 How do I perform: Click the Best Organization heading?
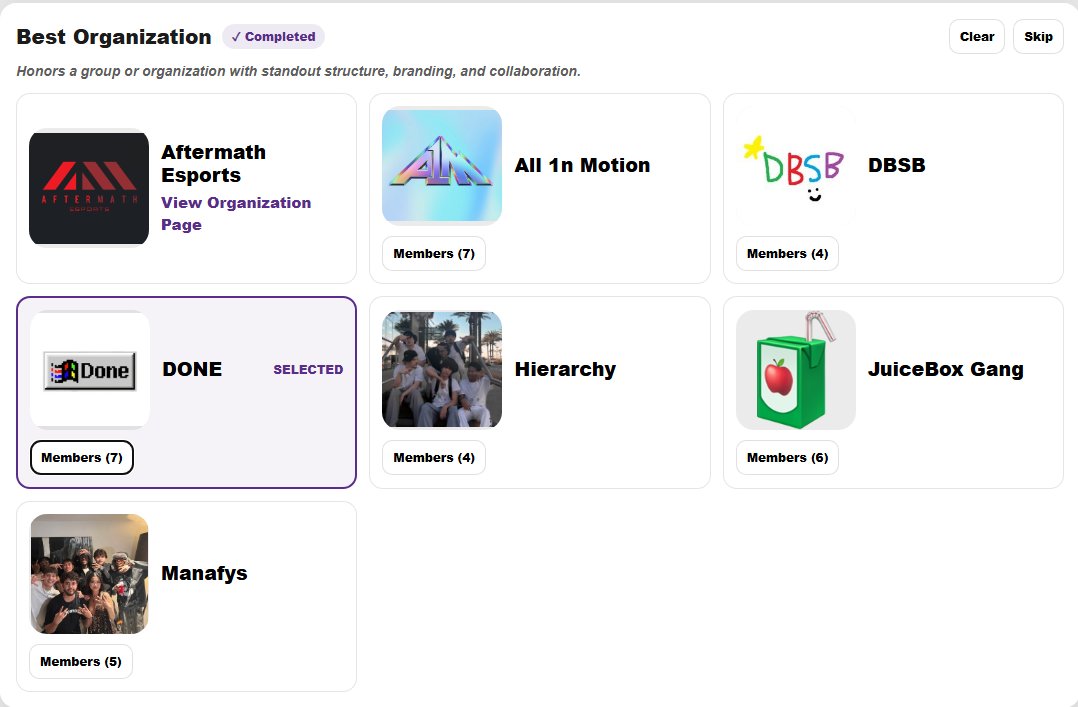click(x=113, y=36)
